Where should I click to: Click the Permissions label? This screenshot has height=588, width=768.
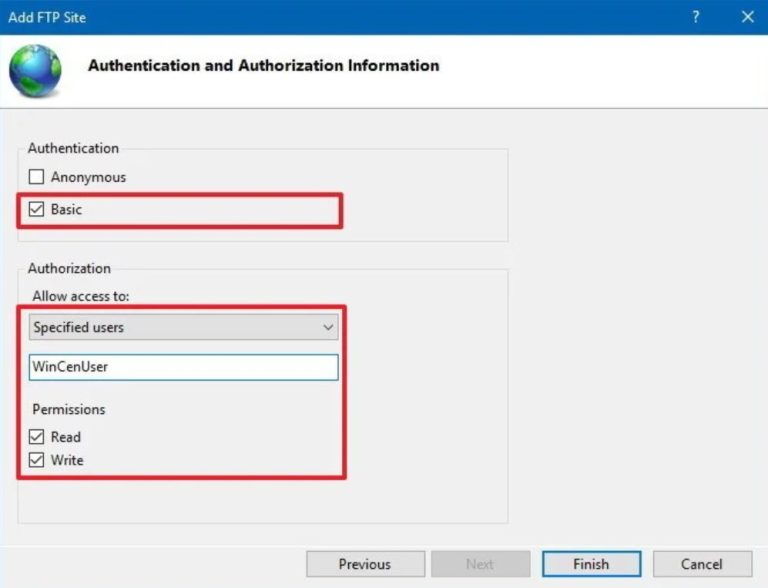(69, 410)
